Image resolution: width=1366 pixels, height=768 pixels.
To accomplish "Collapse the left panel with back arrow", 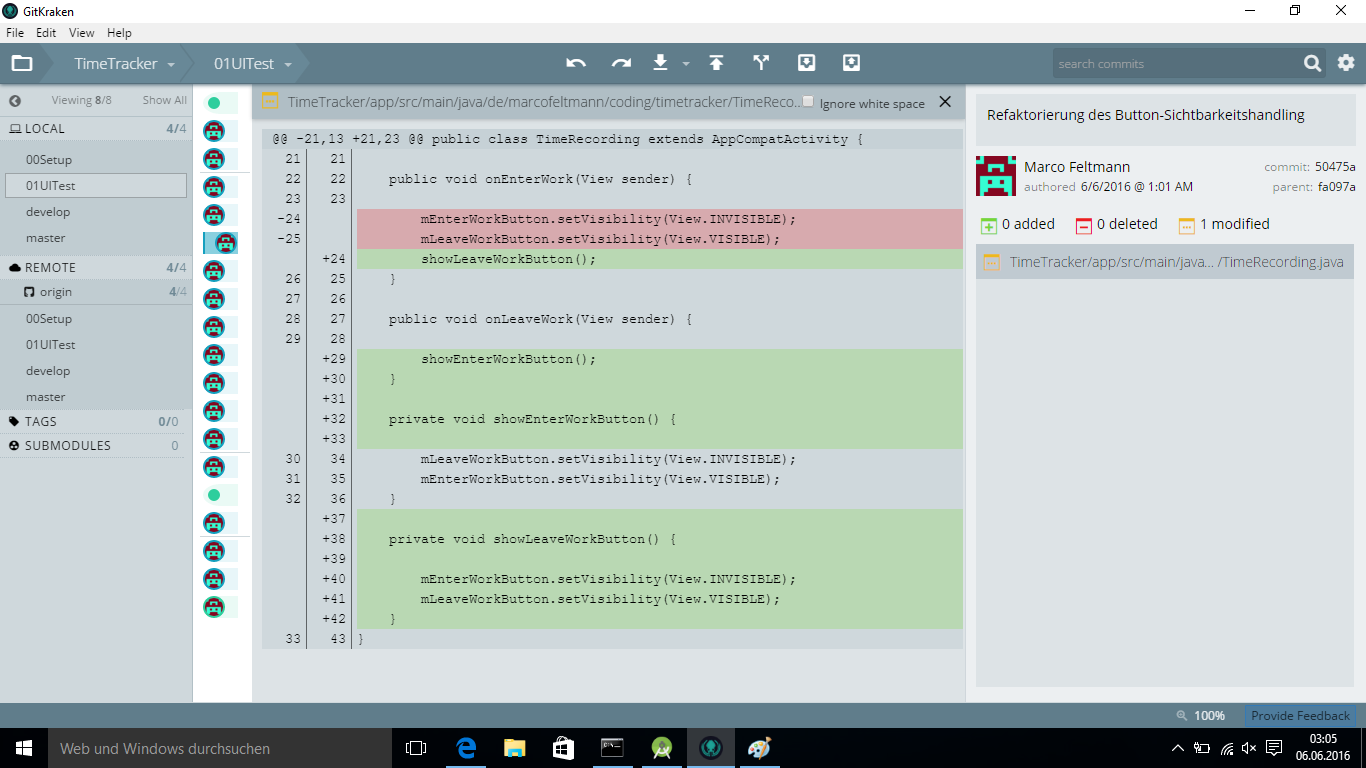I will [x=15, y=100].
